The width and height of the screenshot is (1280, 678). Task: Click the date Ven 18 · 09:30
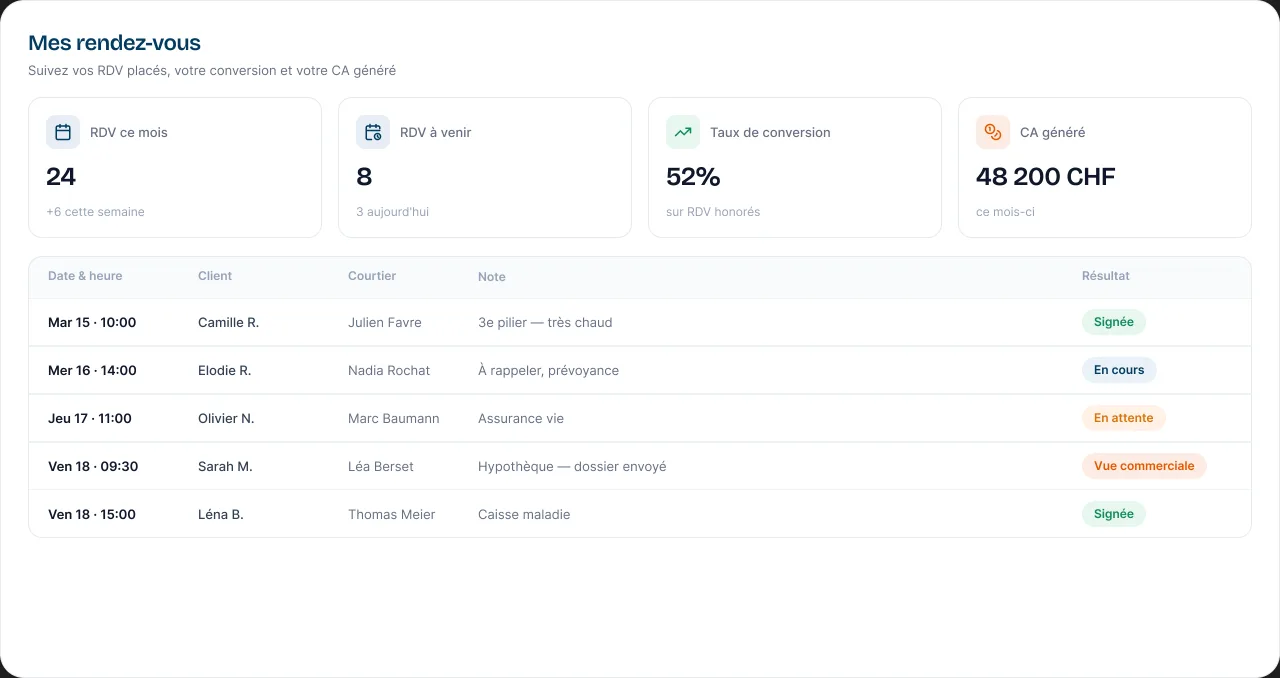click(x=93, y=467)
